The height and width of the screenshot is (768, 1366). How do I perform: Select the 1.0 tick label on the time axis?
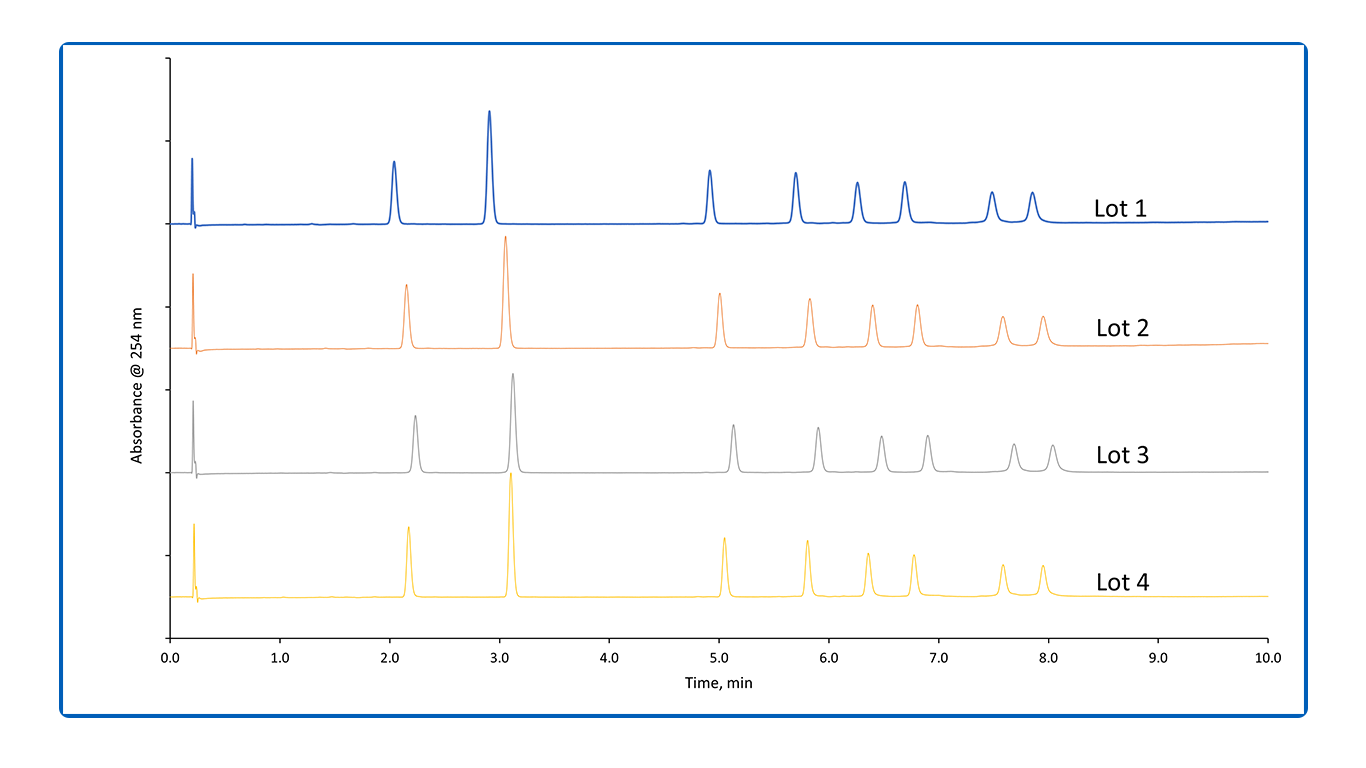[280, 658]
